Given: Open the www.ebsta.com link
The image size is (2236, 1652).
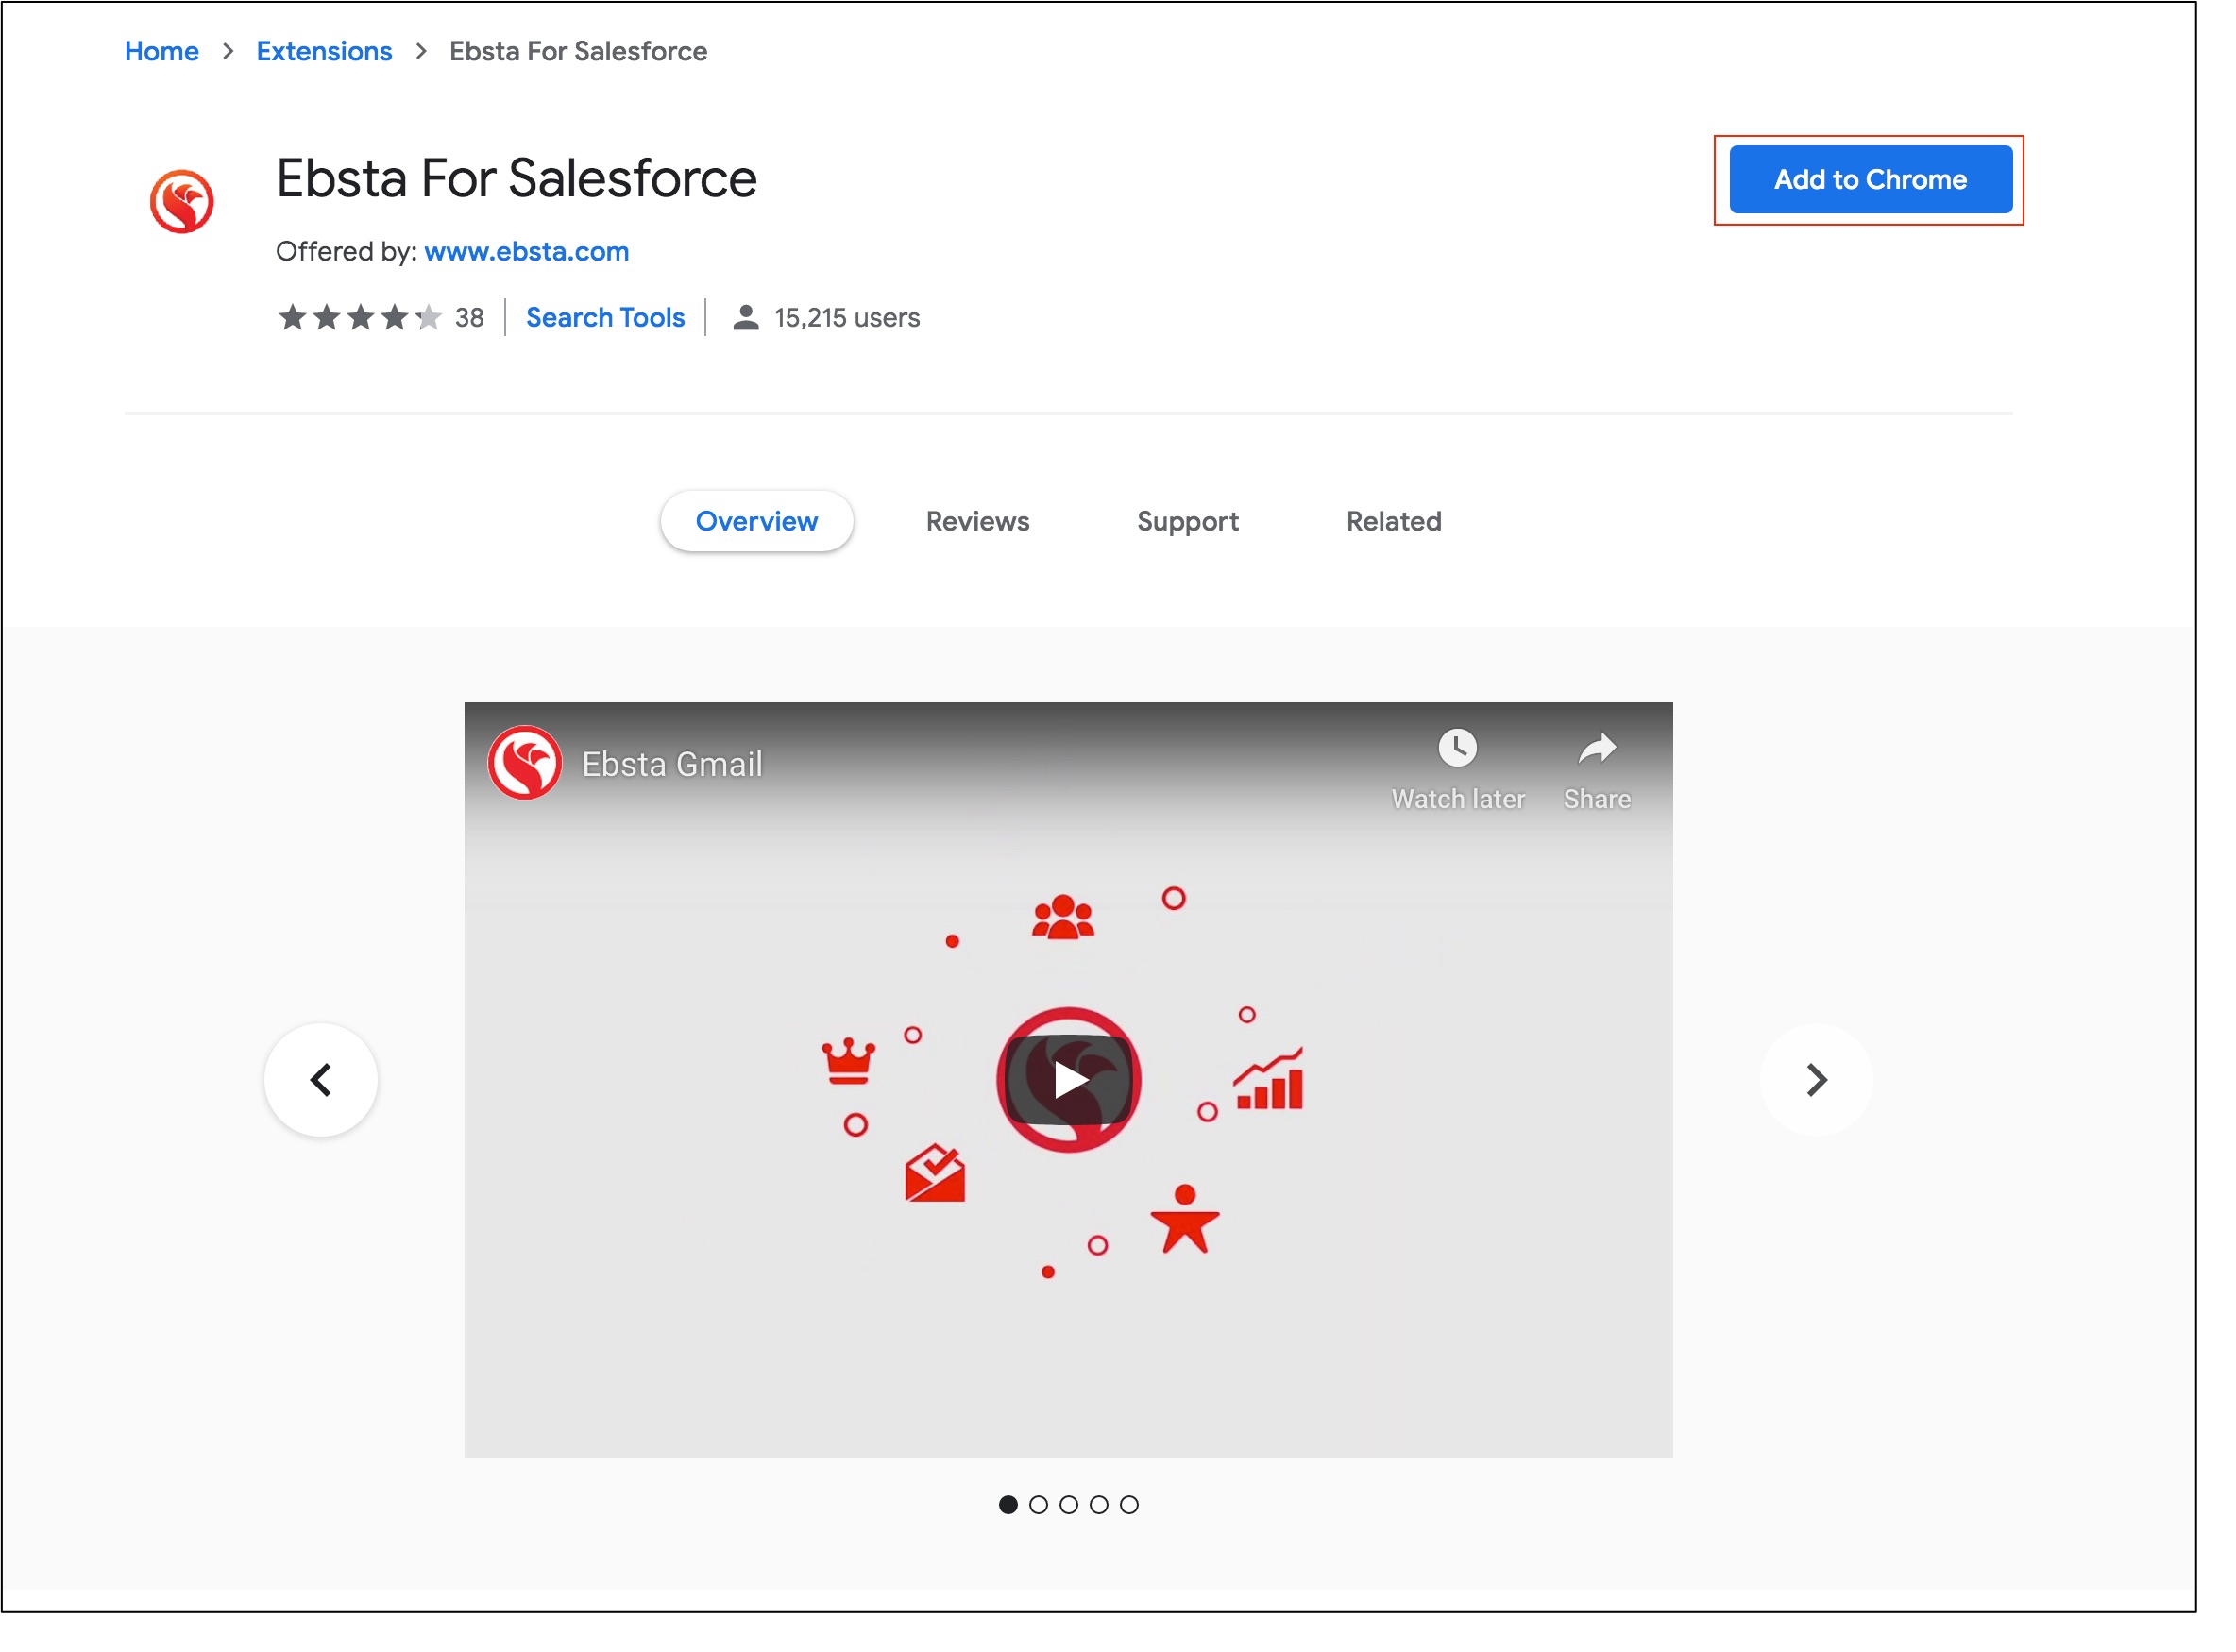Looking at the screenshot, I should (526, 251).
